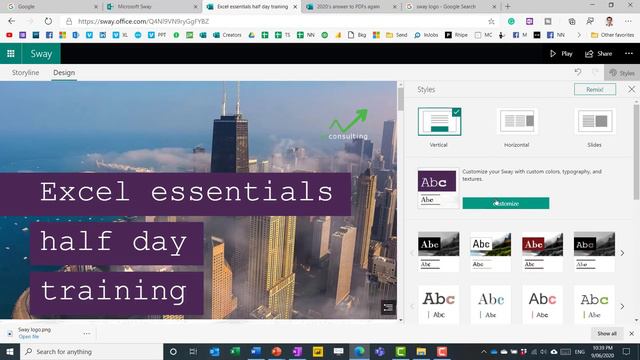Image resolution: width=640 pixels, height=360 pixels.
Task: Switch to the 2020's answer to PDFs tab
Action: 351,7
